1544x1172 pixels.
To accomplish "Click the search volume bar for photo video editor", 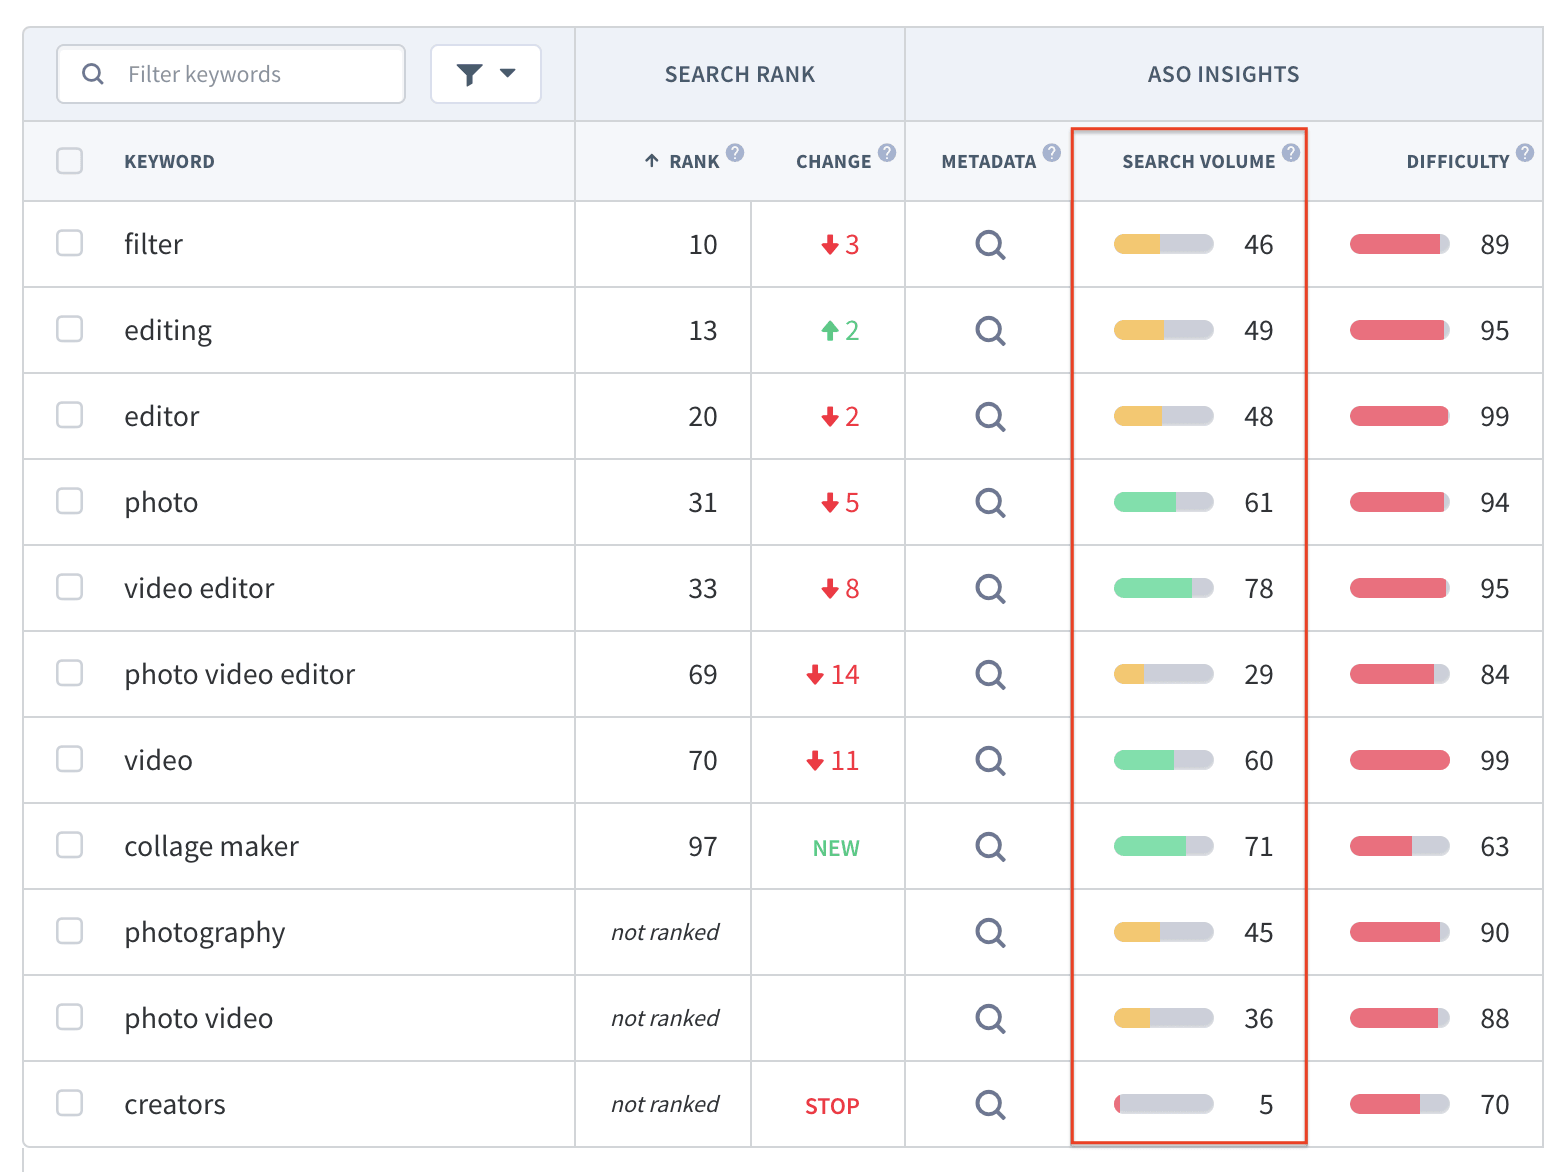I will click(1164, 674).
